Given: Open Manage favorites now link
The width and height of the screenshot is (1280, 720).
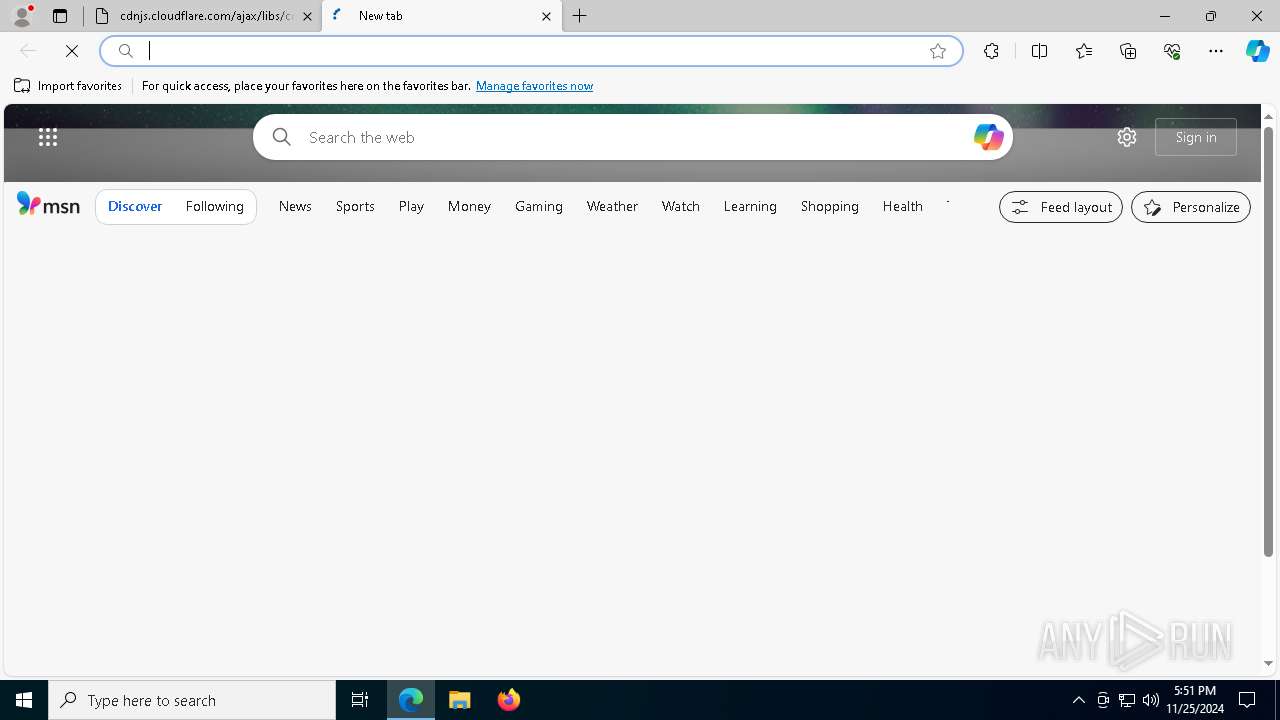Looking at the screenshot, I should click(x=534, y=86).
